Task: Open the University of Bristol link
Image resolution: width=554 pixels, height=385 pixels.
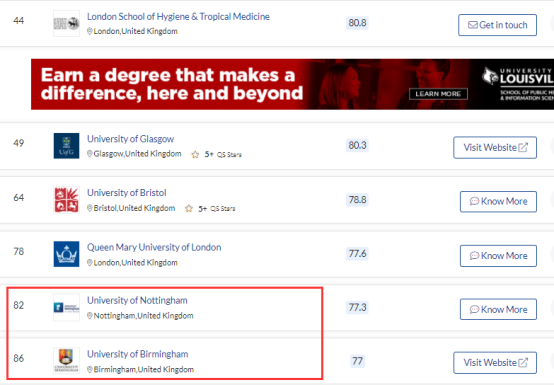Action: pyautogui.click(x=126, y=193)
